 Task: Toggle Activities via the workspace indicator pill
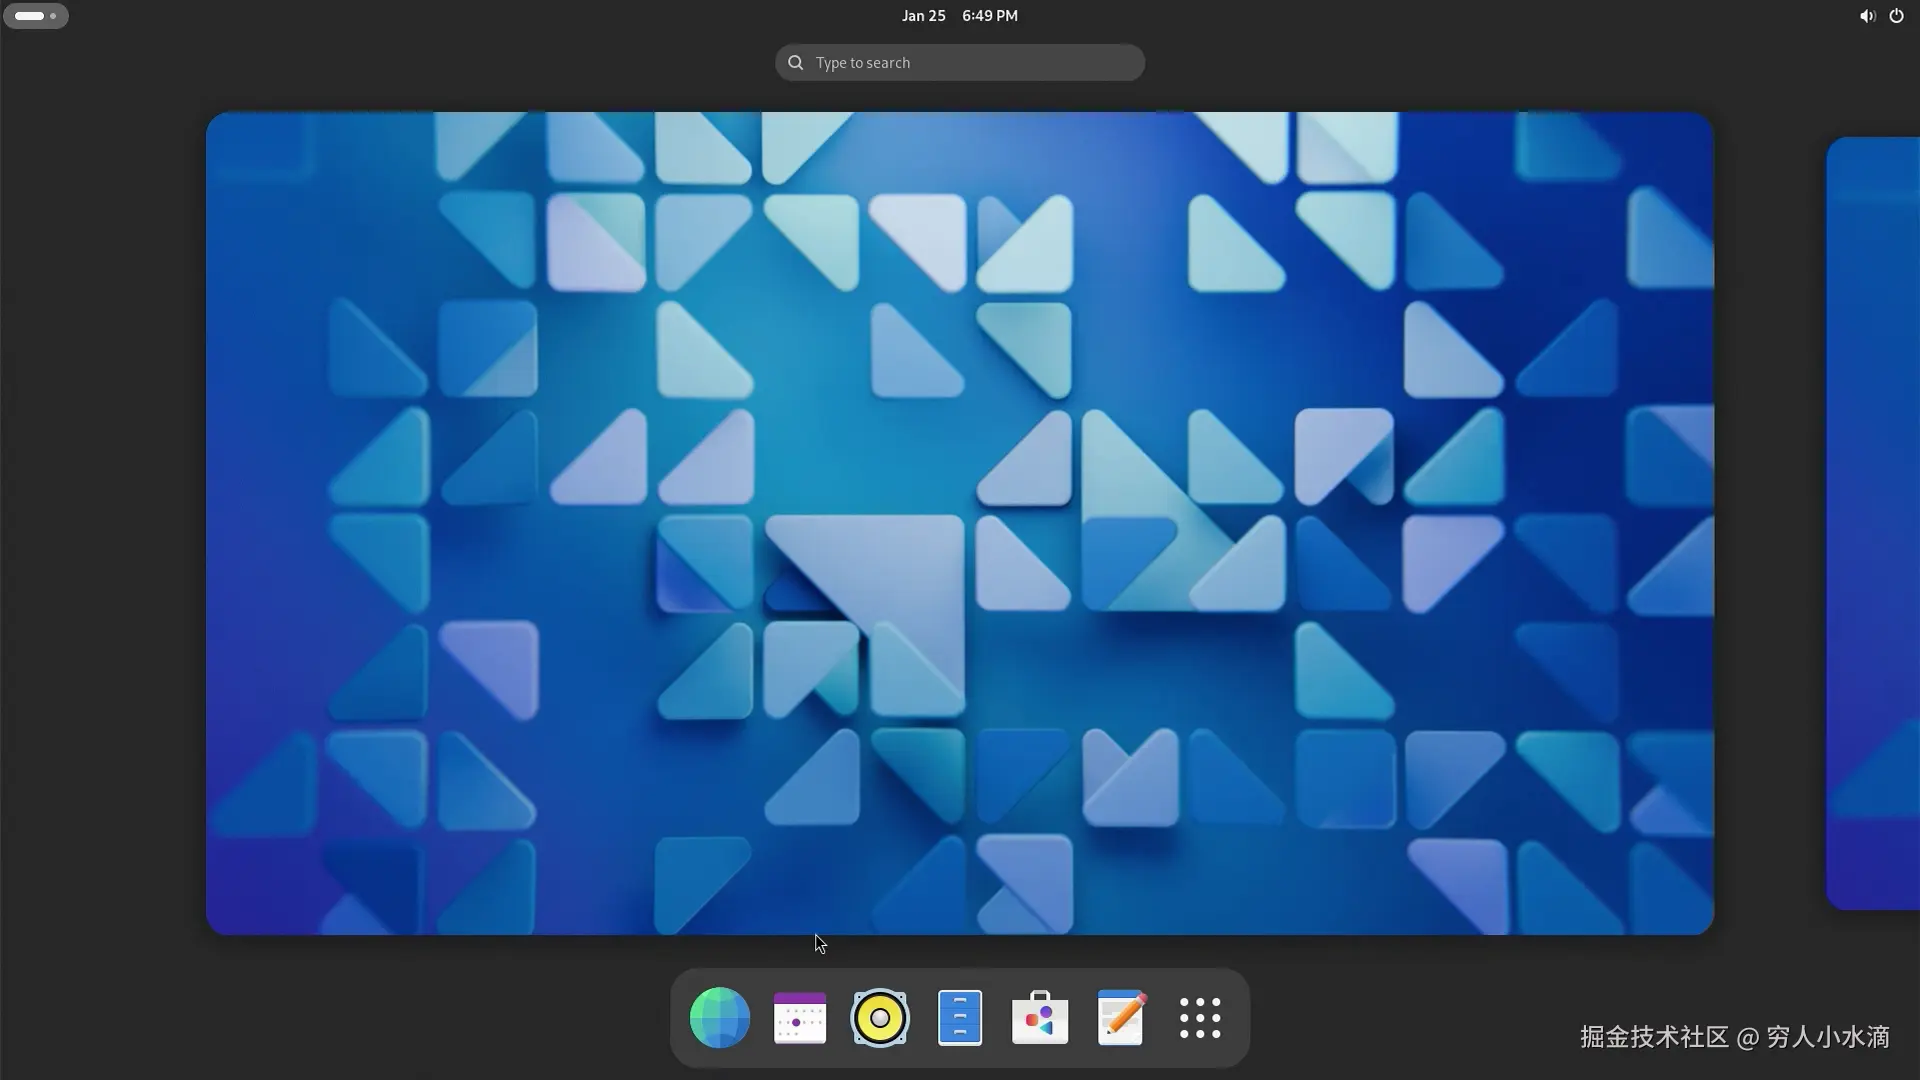(x=30, y=16)
